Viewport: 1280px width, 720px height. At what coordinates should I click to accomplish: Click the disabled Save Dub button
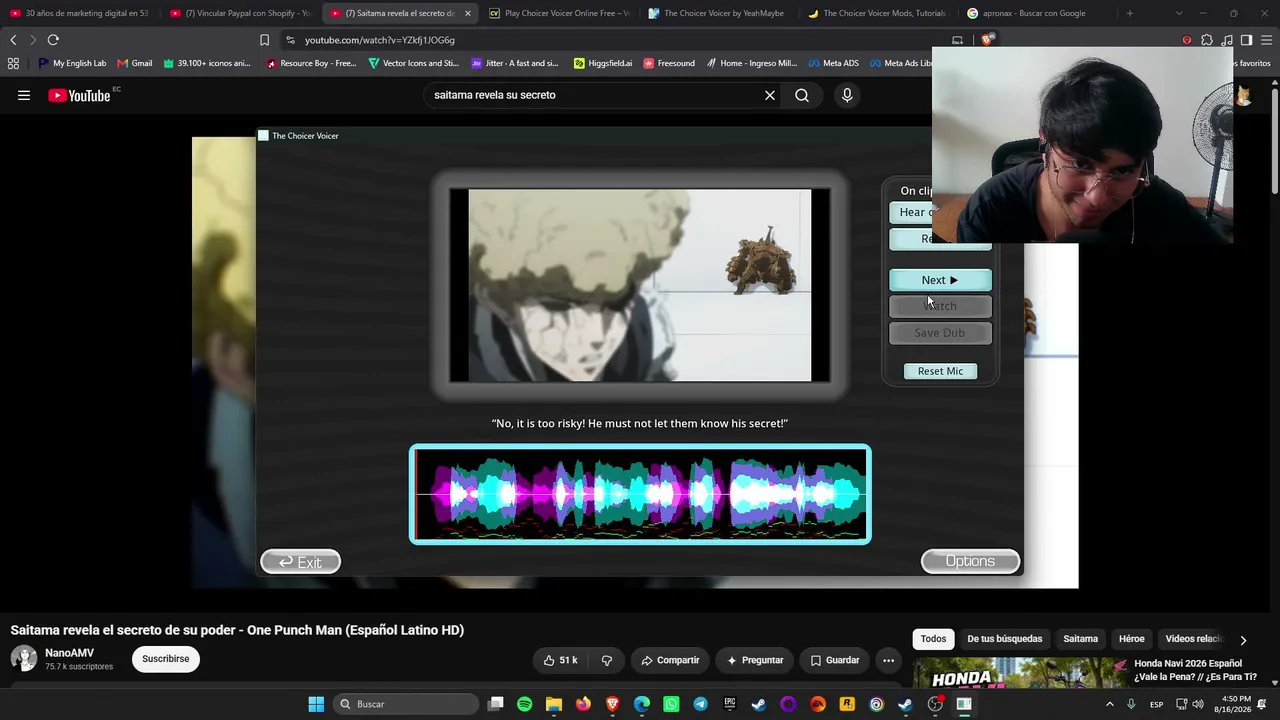pyautogui.click(x=940, y=333)
